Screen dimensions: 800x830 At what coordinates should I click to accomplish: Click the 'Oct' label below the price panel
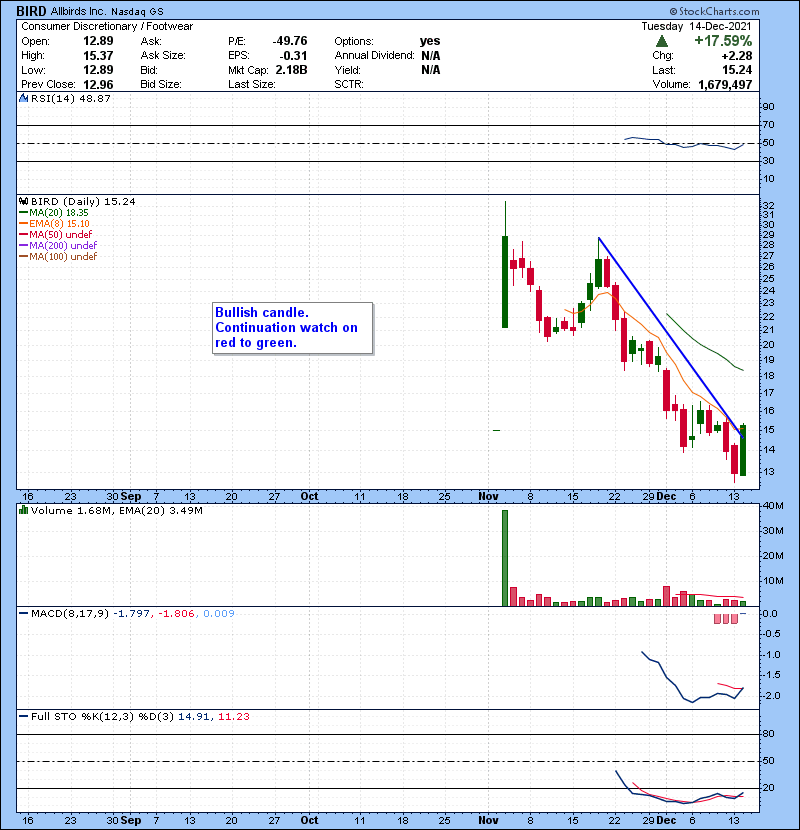[x=309, y=496]
